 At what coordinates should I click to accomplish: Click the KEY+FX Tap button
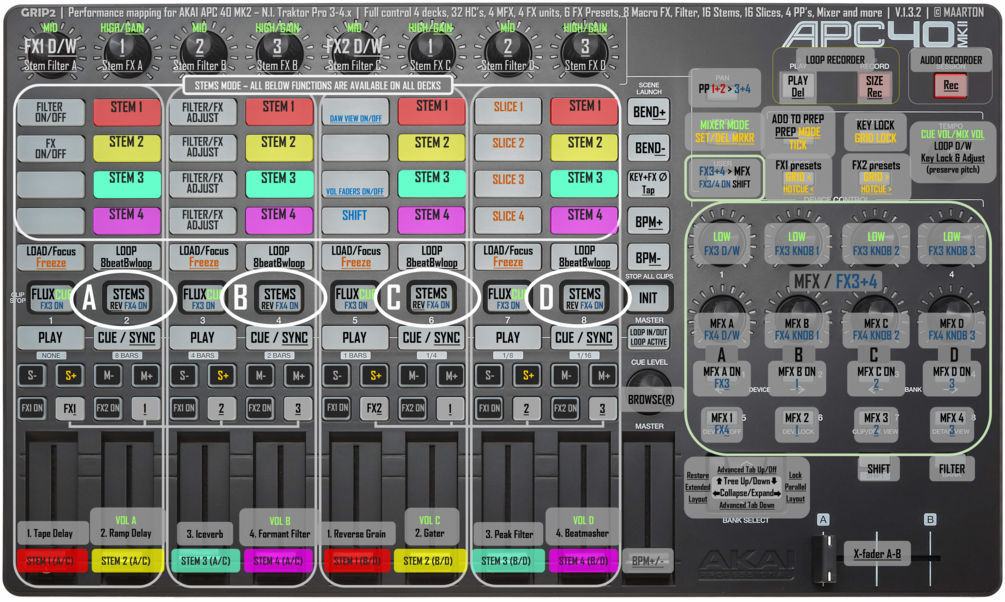(649, 183)
